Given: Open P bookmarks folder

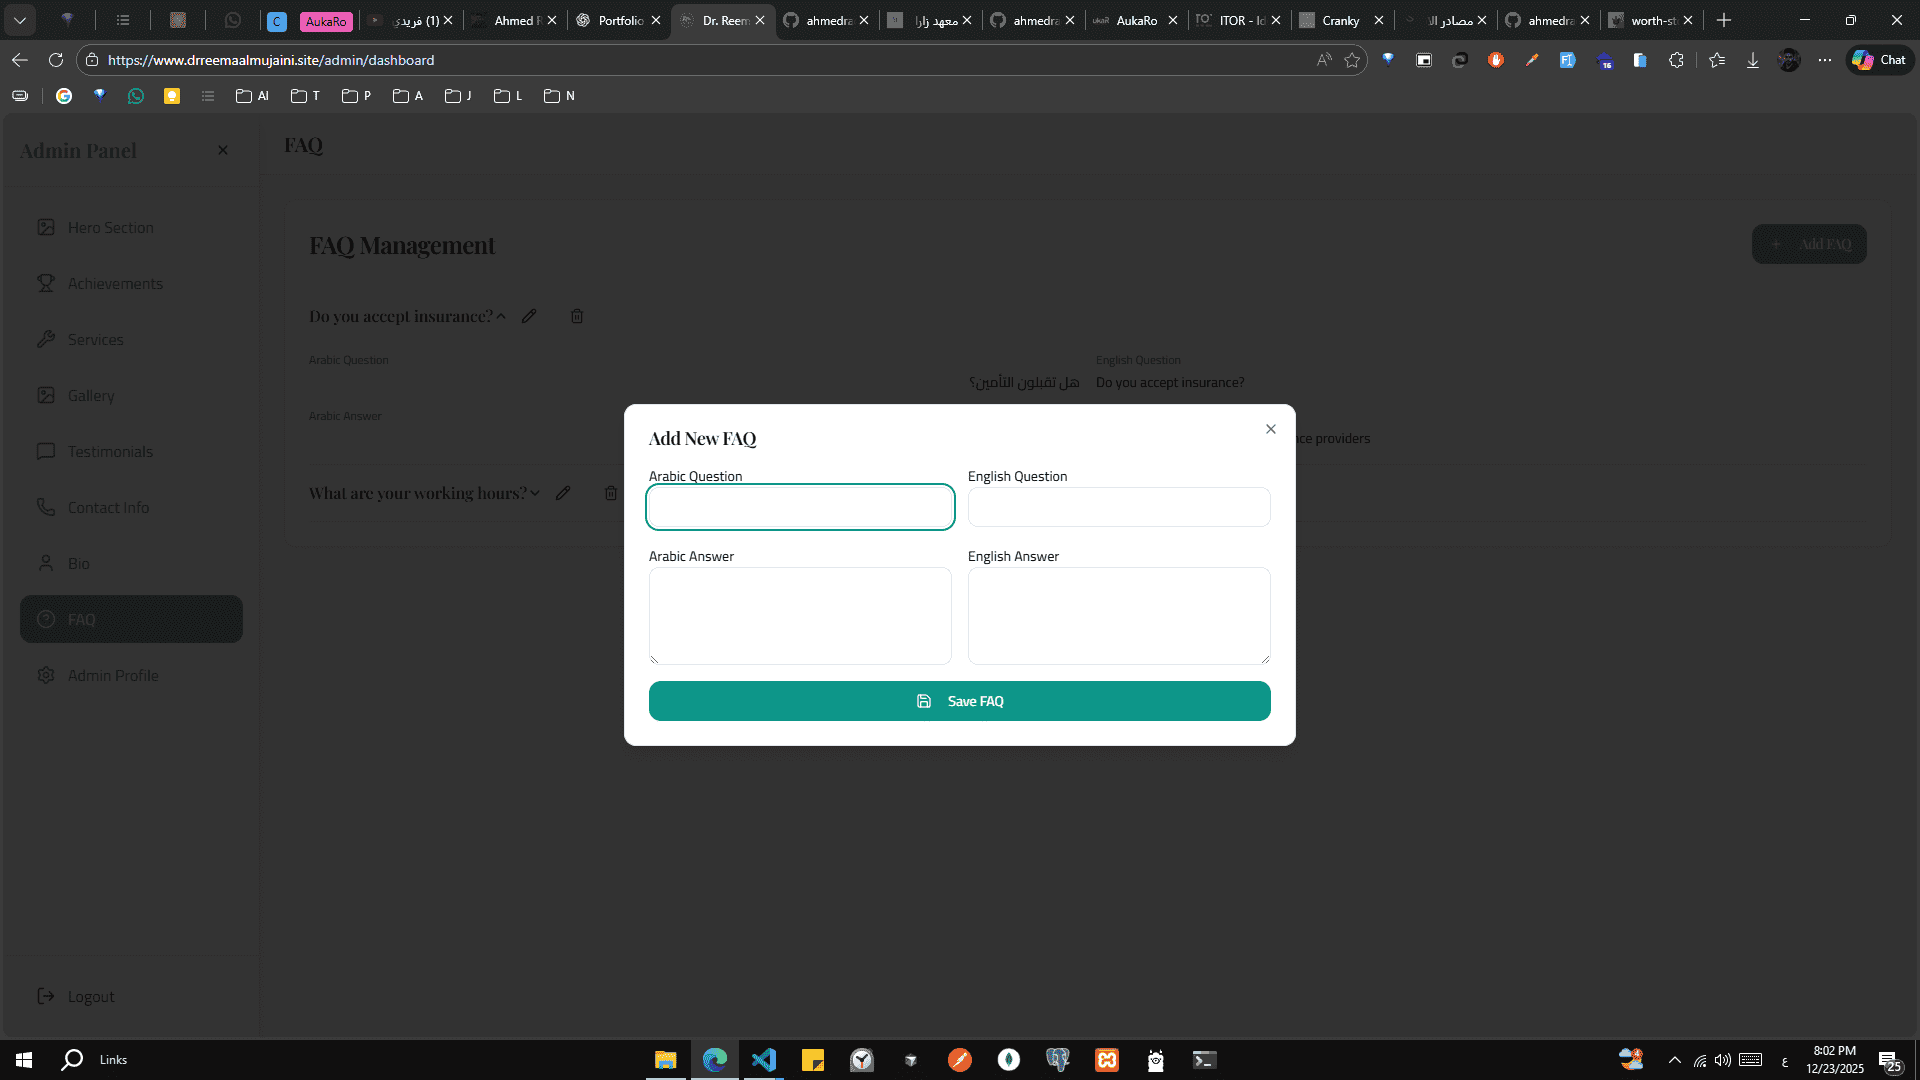Looking at the screenshot, I should (356, 96).
